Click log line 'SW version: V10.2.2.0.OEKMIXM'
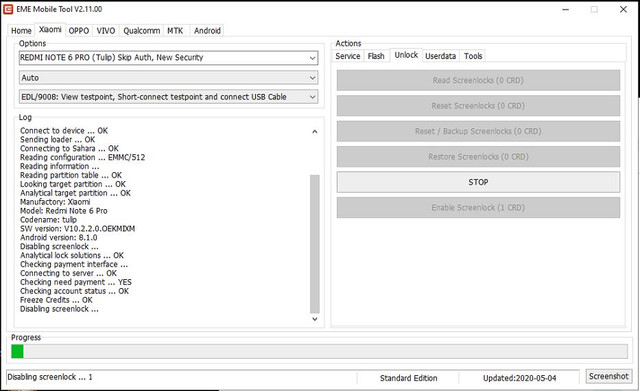Image resolution: width=640 pixels, height=391 pixels. [78, 229]
